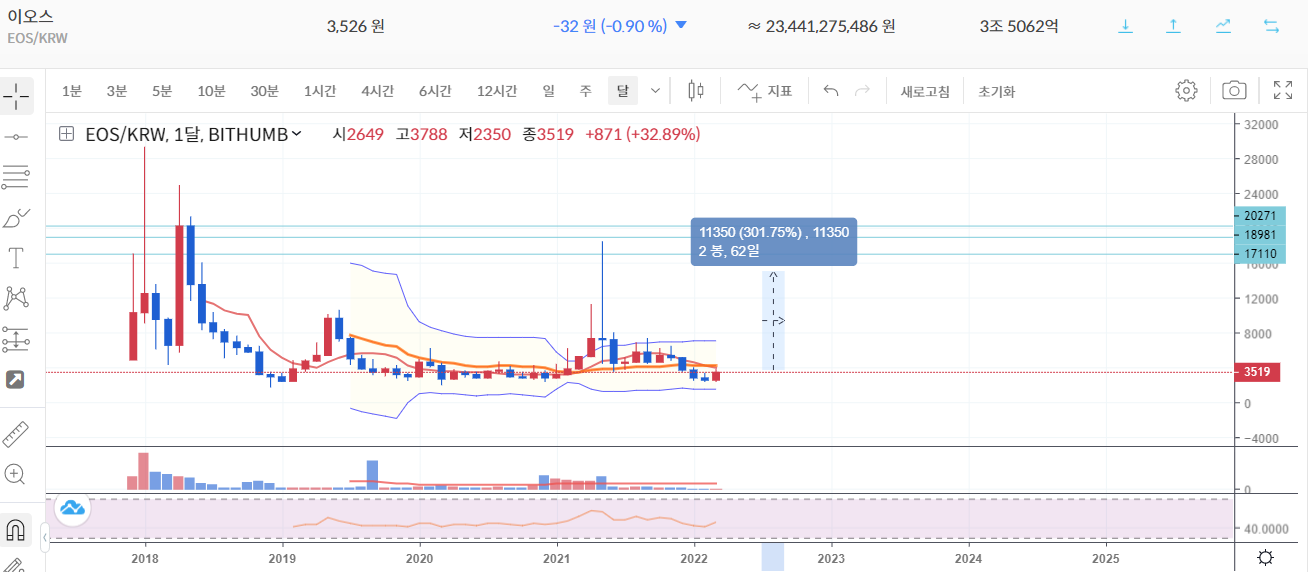Click the 3,526 원 current price
The image size is (1308, 572).
(x=356, y=26)
